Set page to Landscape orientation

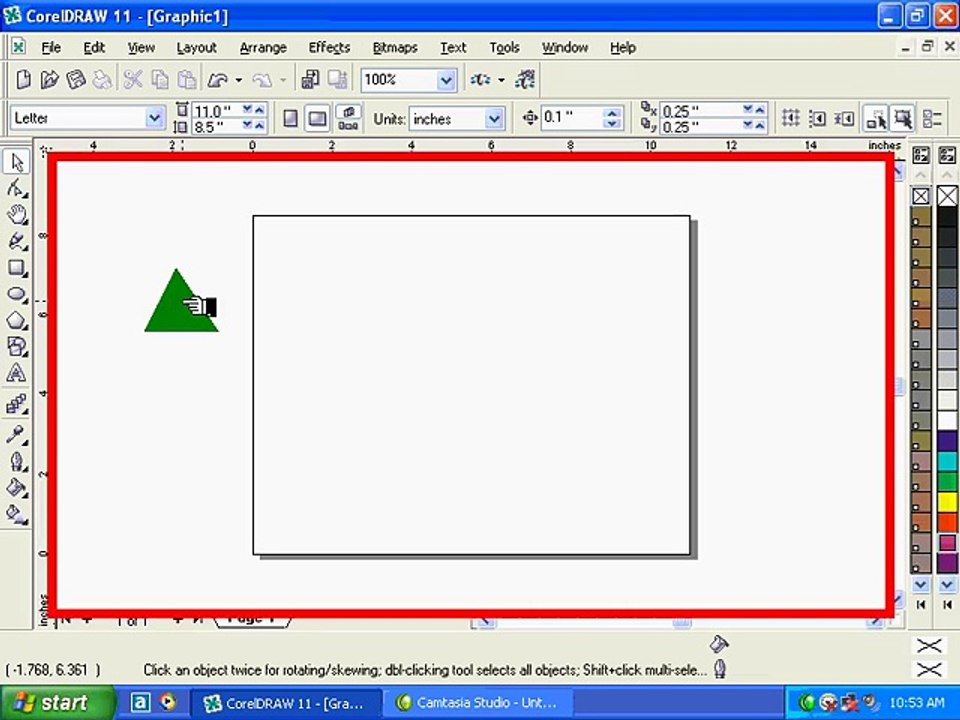coord(317,118)
